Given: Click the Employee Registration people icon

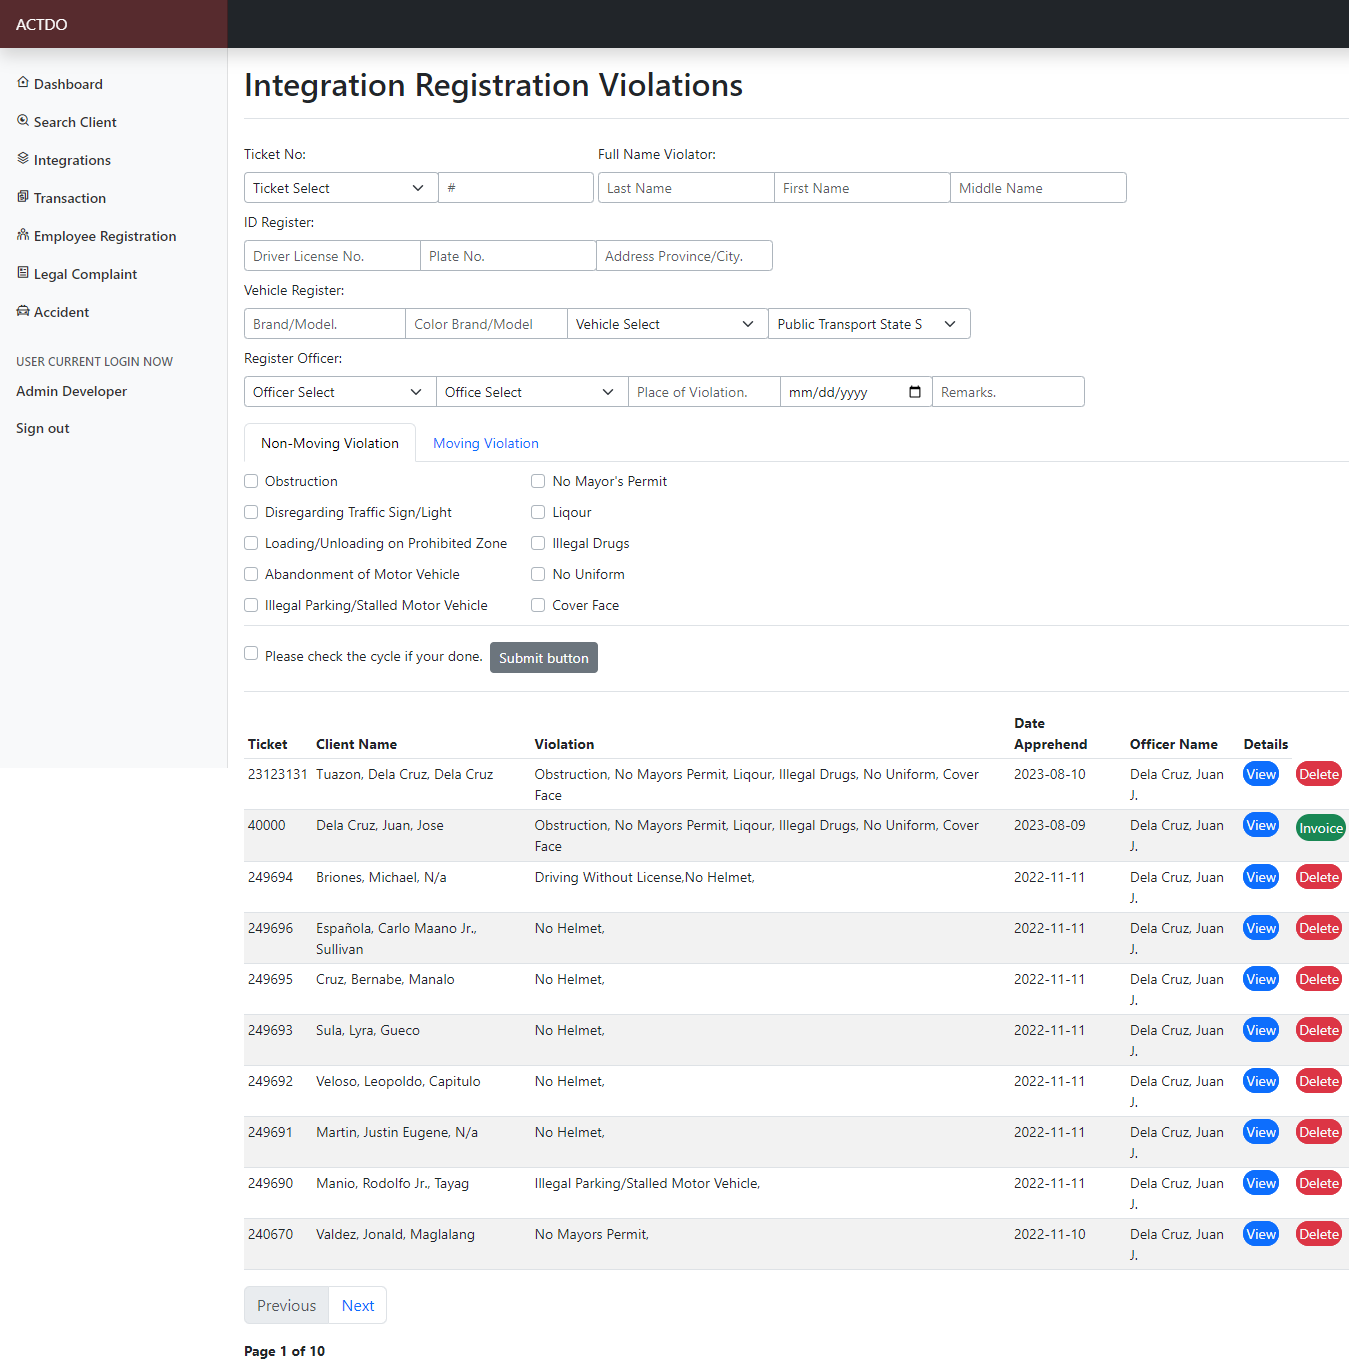Looking at the screenshot, I should [x=23, y=235].
